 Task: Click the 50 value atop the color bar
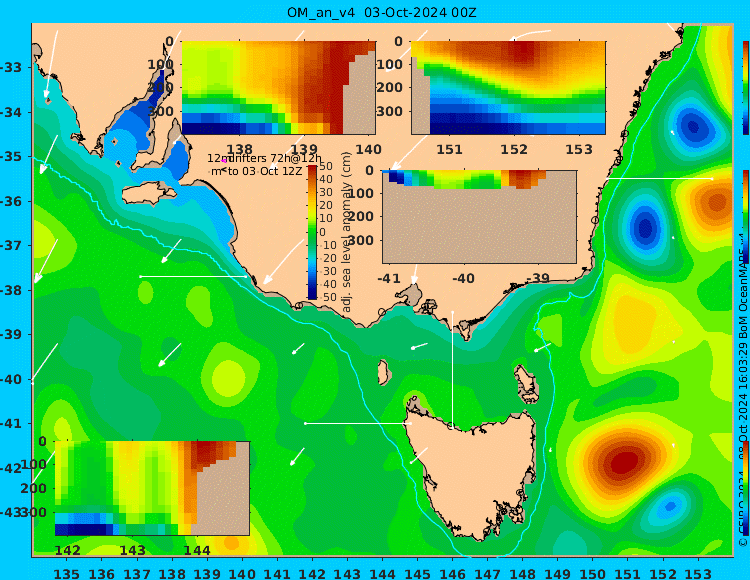[x=326, y=166]
